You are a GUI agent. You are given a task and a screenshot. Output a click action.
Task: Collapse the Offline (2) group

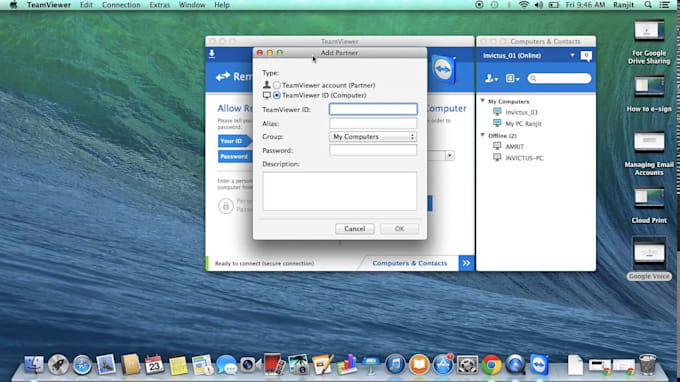(483, 136)
